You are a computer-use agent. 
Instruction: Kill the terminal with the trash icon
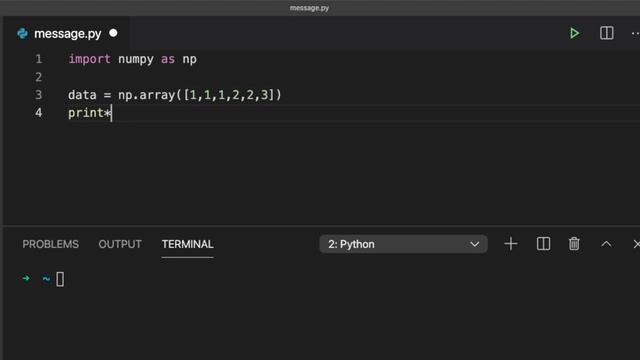point(574,244)
